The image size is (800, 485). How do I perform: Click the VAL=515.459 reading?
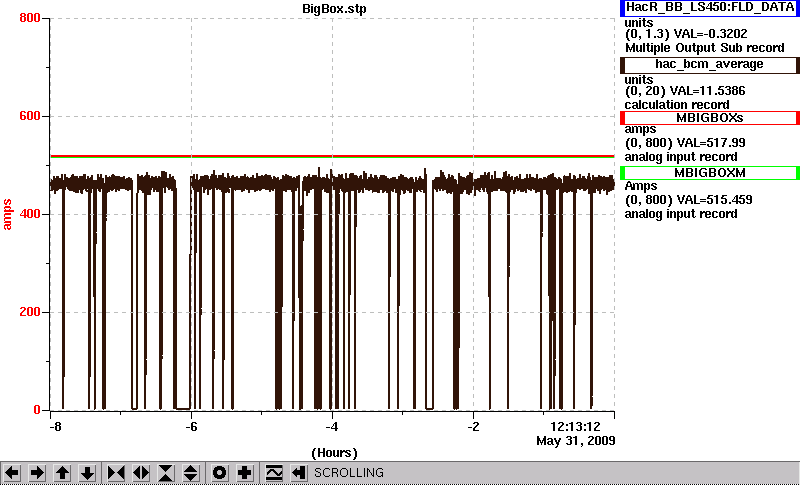click(x=714, y=200)
